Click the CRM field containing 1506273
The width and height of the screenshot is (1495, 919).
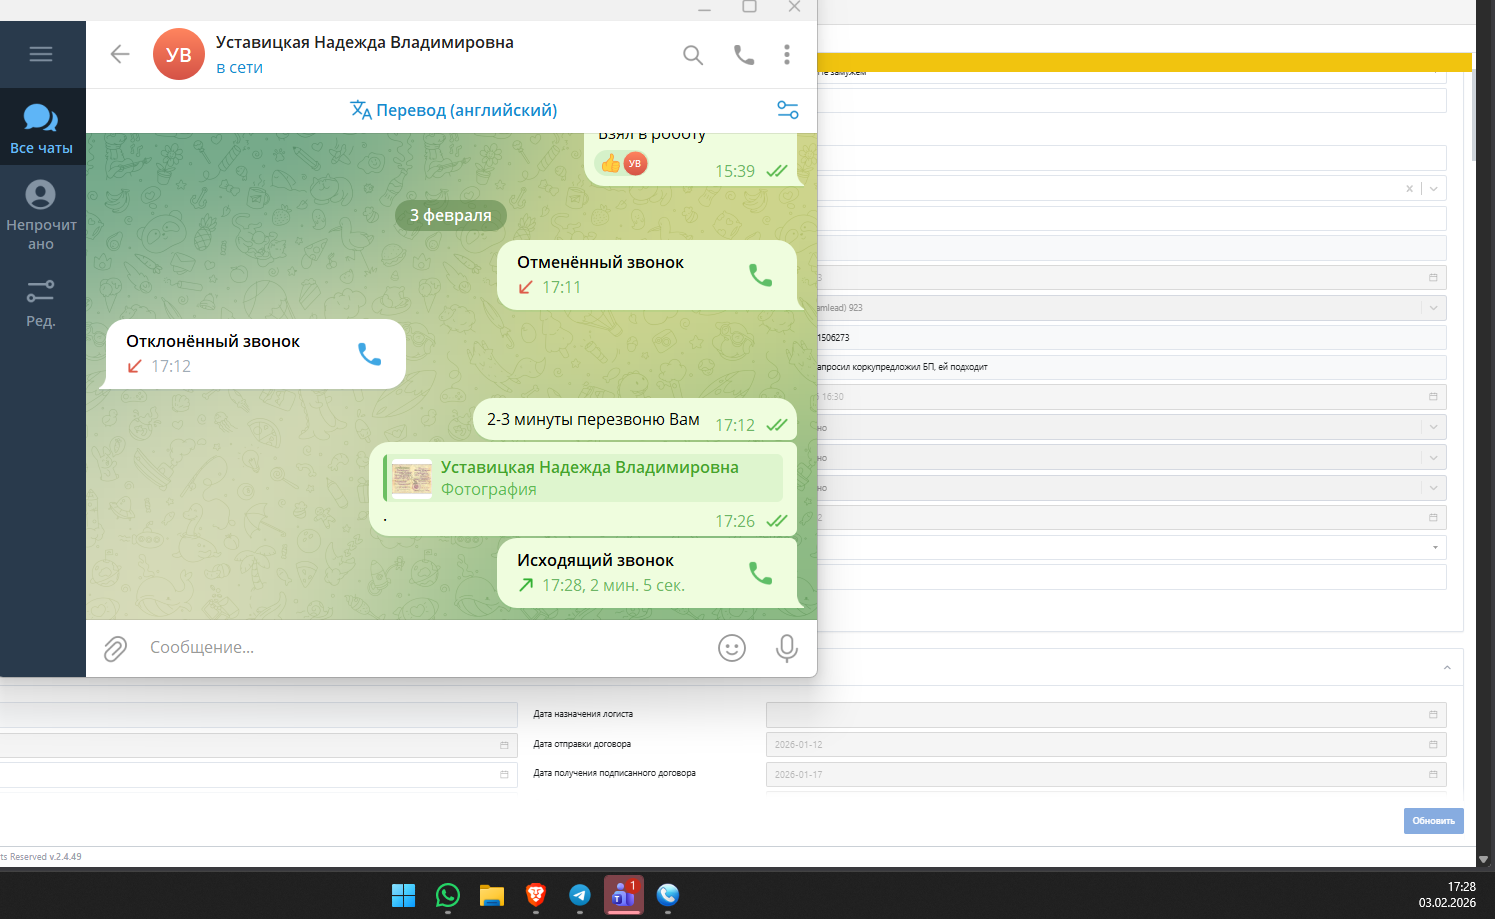point(1132,338)
